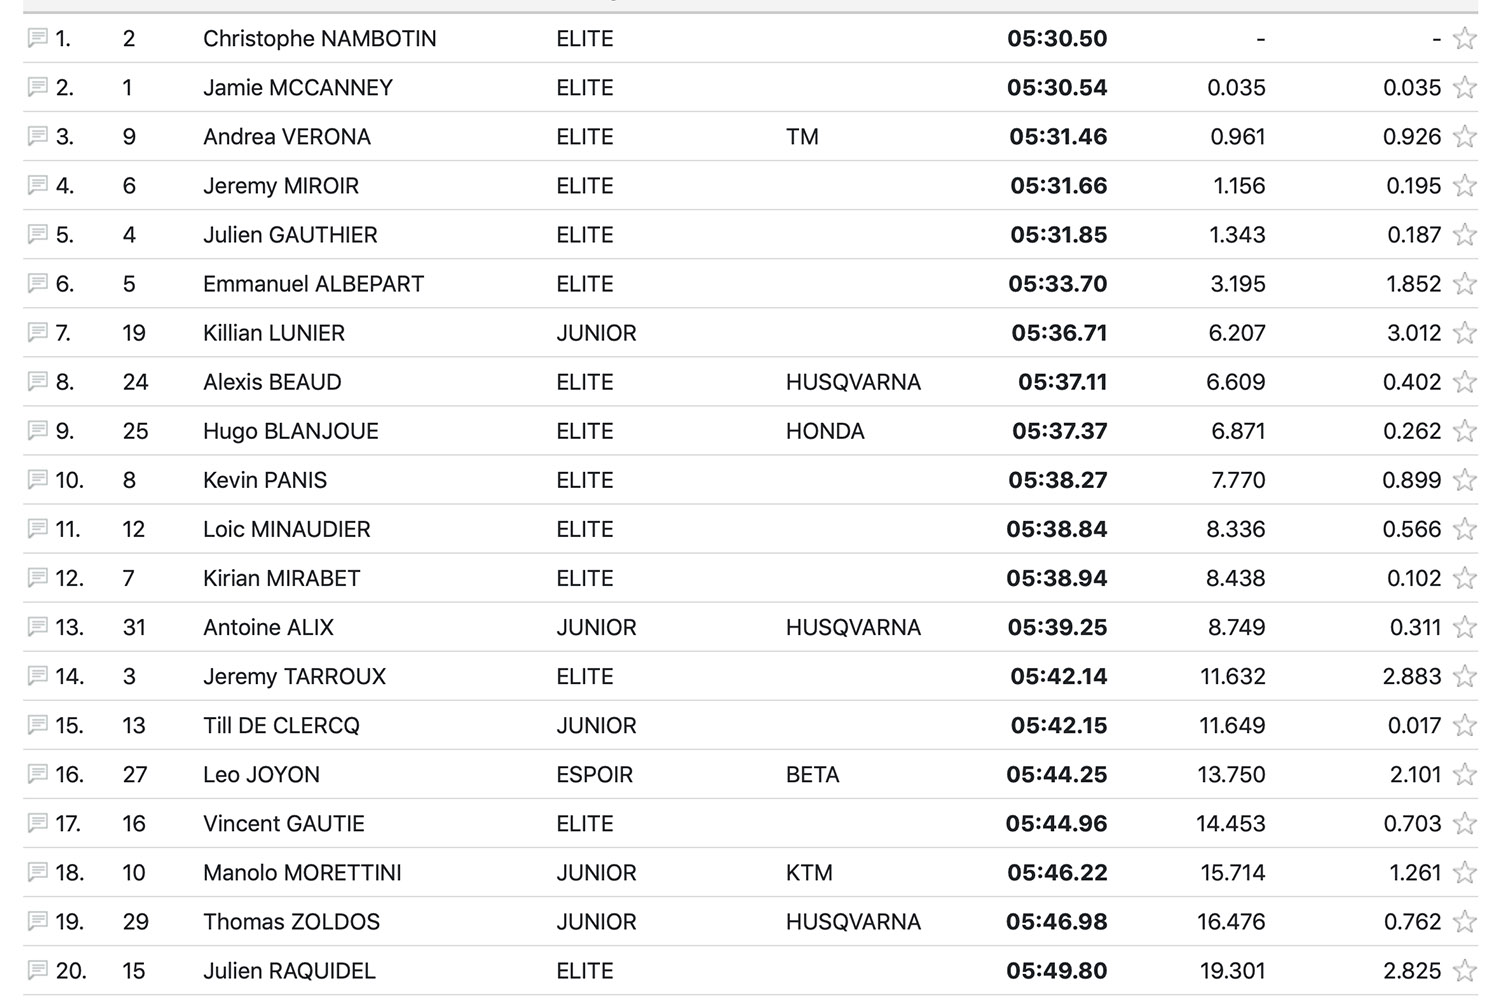Image resolution: width=1500 pixels, height=1008 pixels.
Task: Favorite Till DE CLERCQ with the star
Action: 1465,725
